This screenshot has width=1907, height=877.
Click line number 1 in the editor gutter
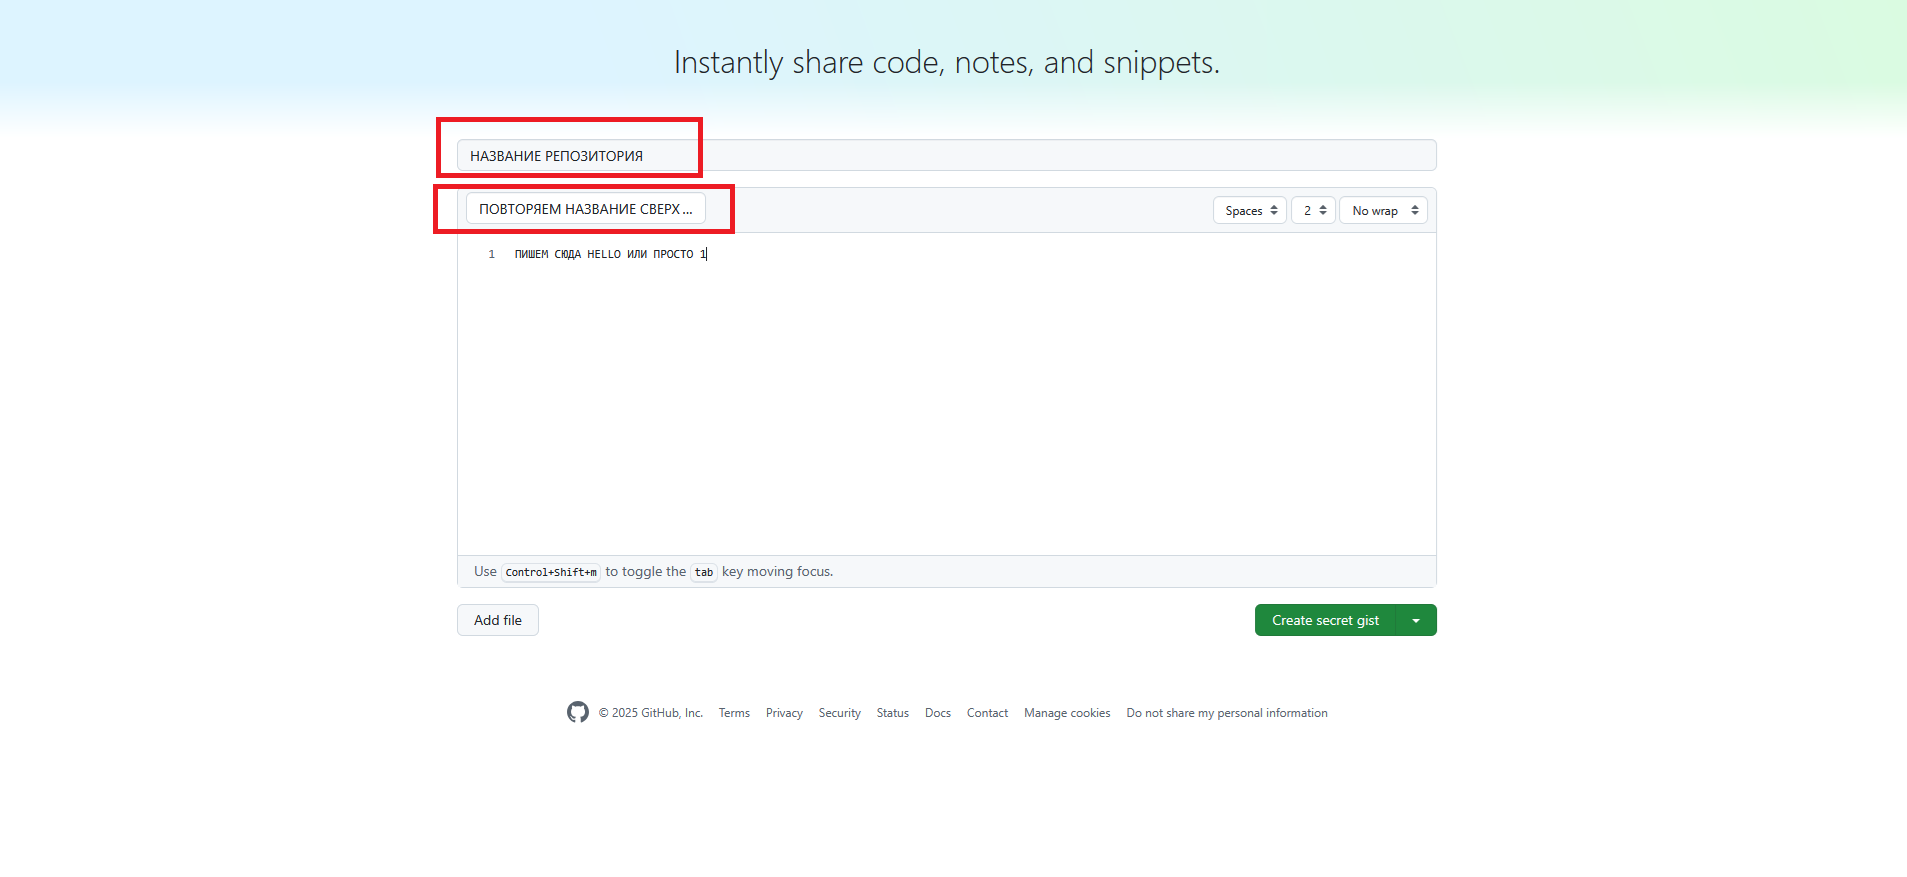[491, 254]
